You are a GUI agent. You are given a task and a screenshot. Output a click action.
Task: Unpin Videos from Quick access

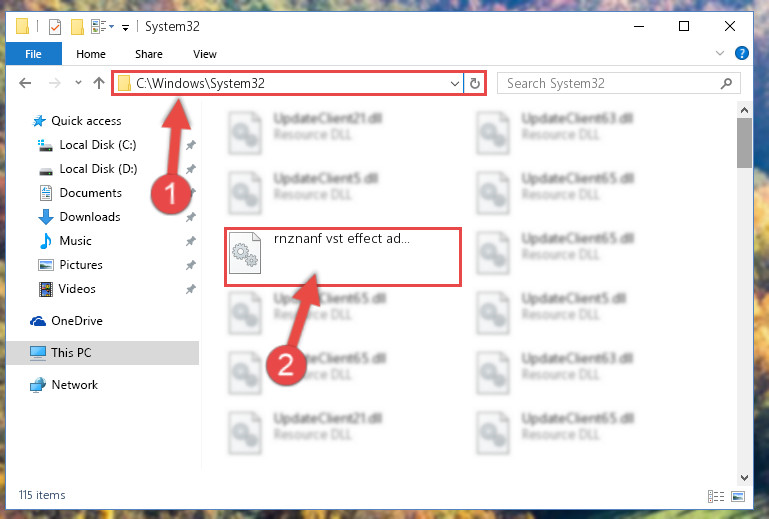pos(191,289)
